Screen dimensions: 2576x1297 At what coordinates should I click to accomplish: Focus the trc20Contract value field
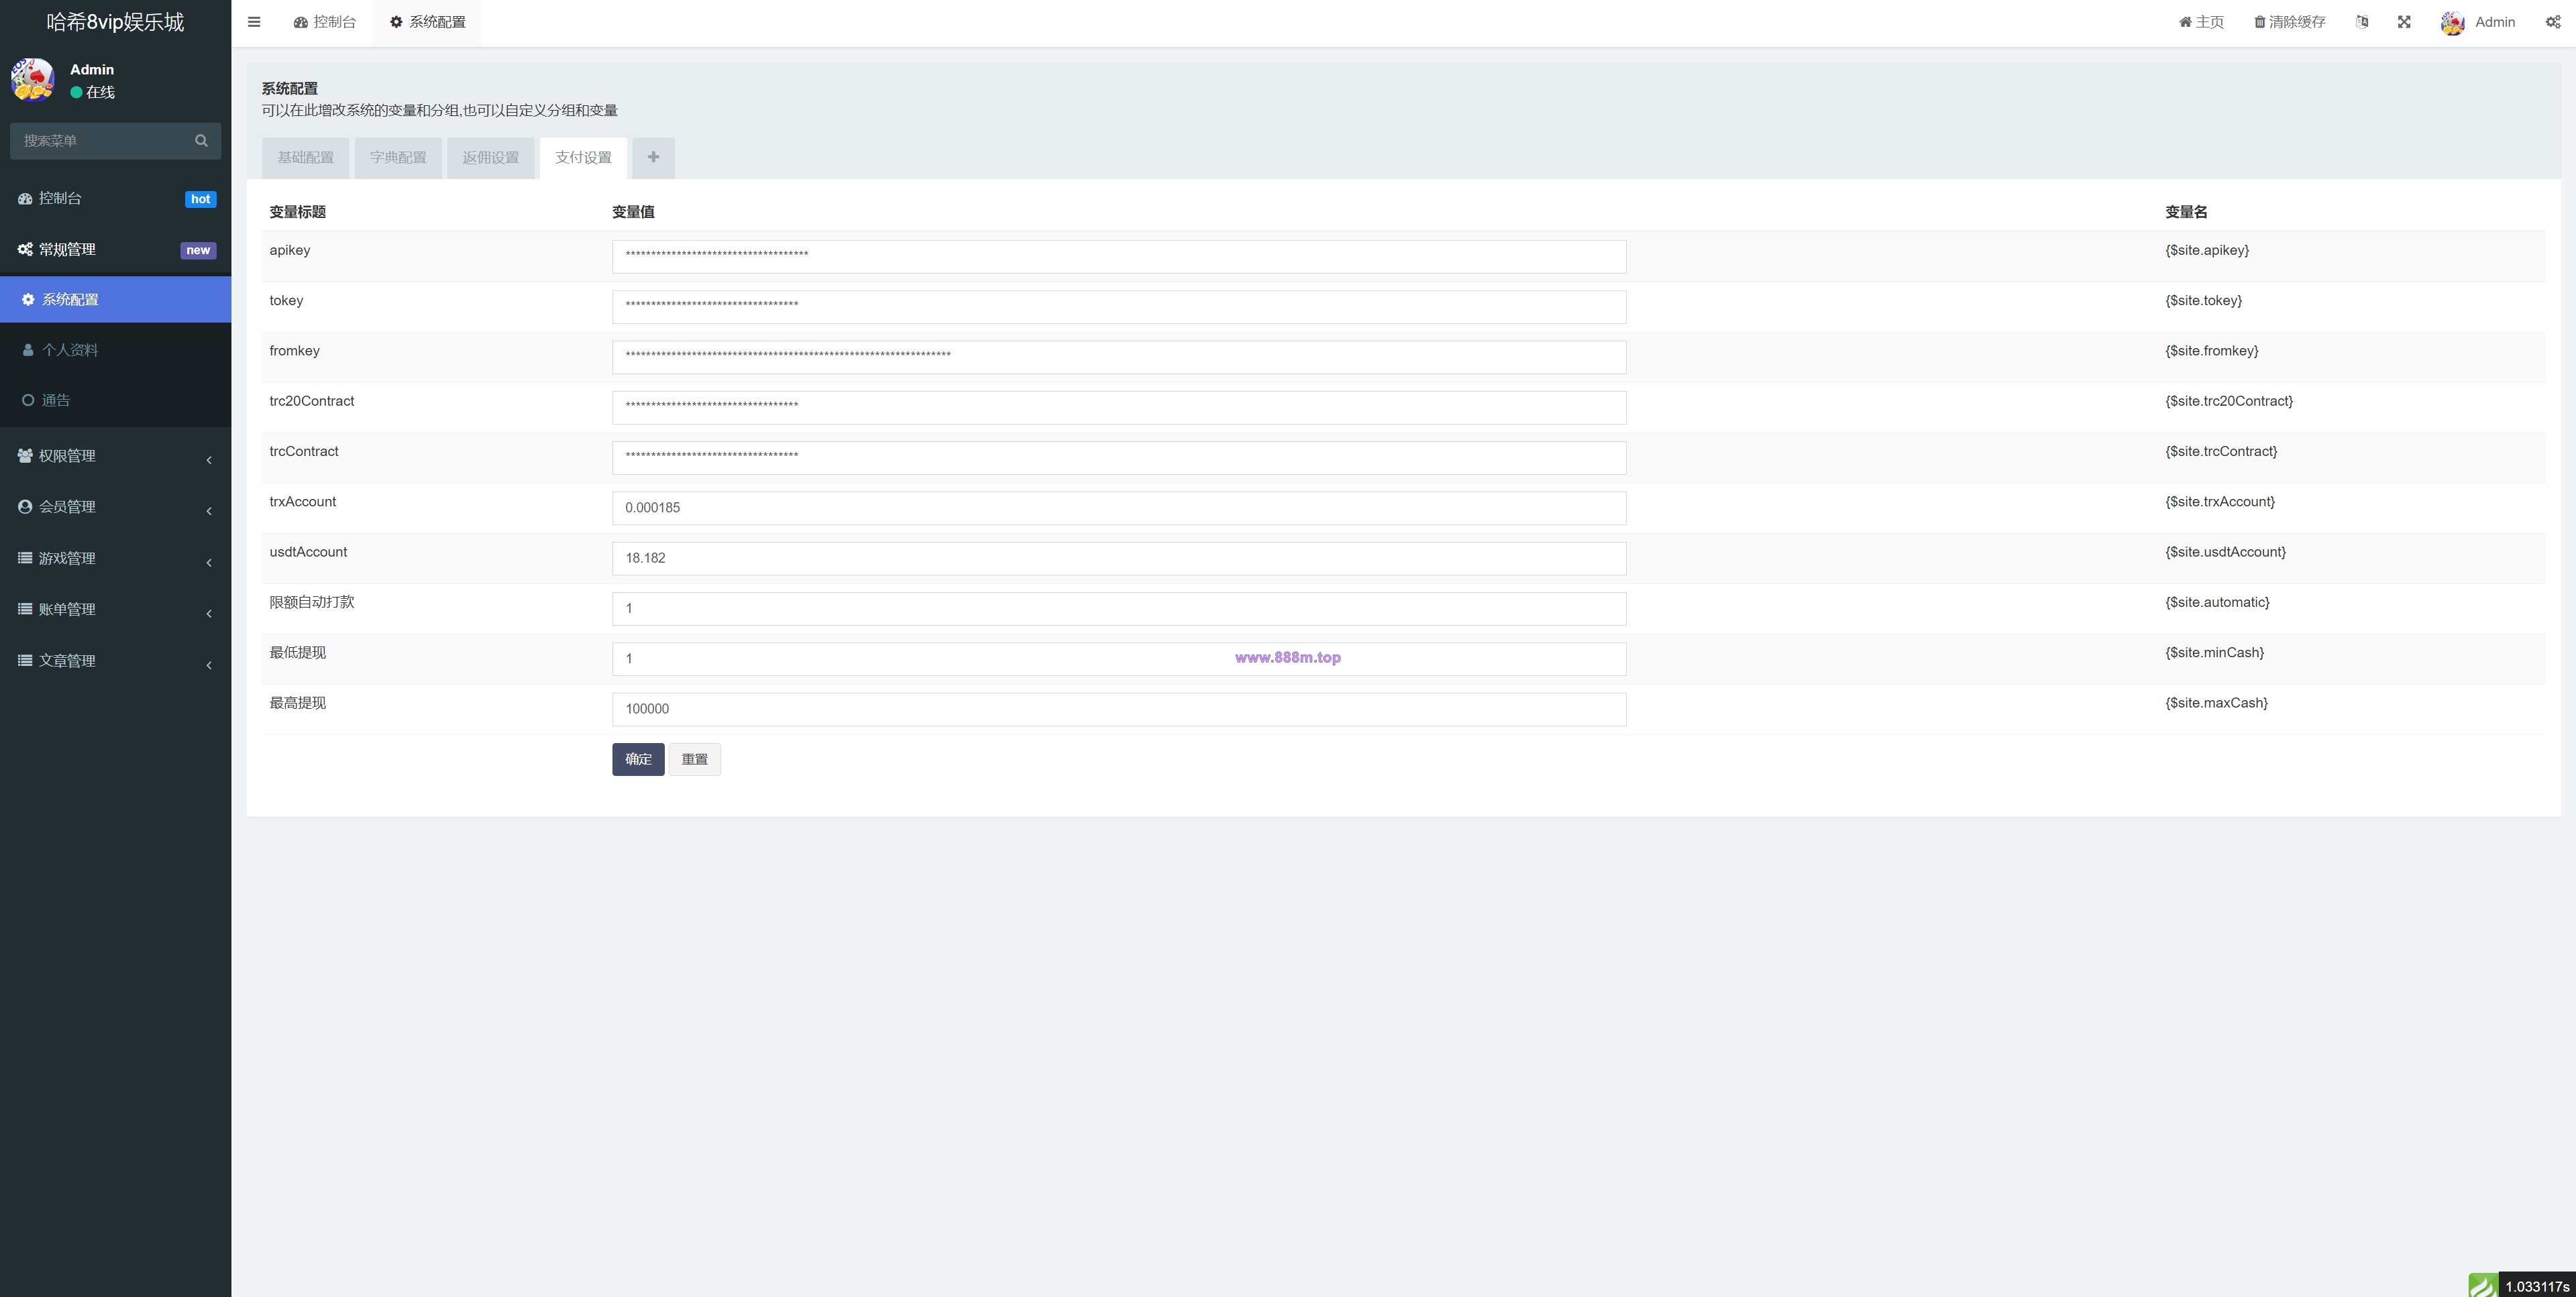1119,408
